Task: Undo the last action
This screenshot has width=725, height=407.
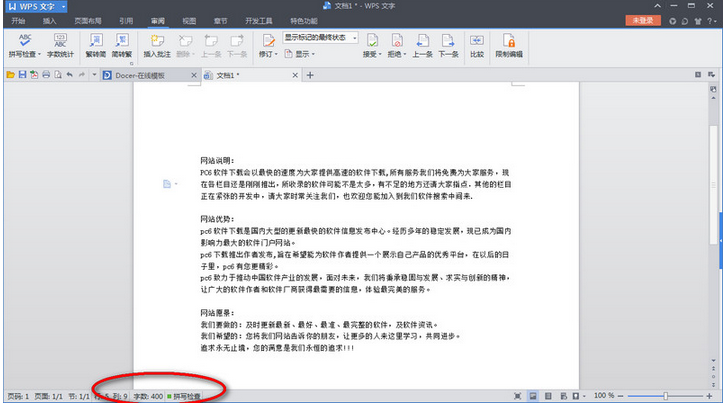Action: click(x=70, y=74)
